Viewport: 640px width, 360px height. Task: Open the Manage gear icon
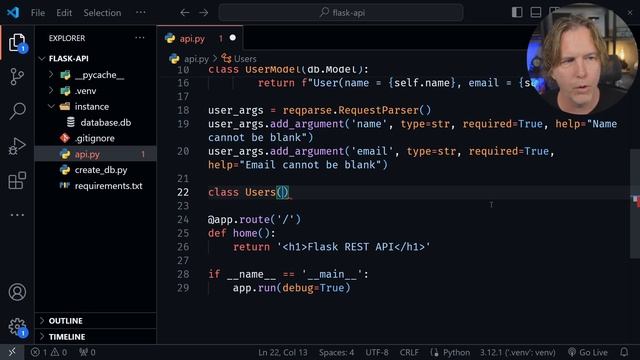17,327
